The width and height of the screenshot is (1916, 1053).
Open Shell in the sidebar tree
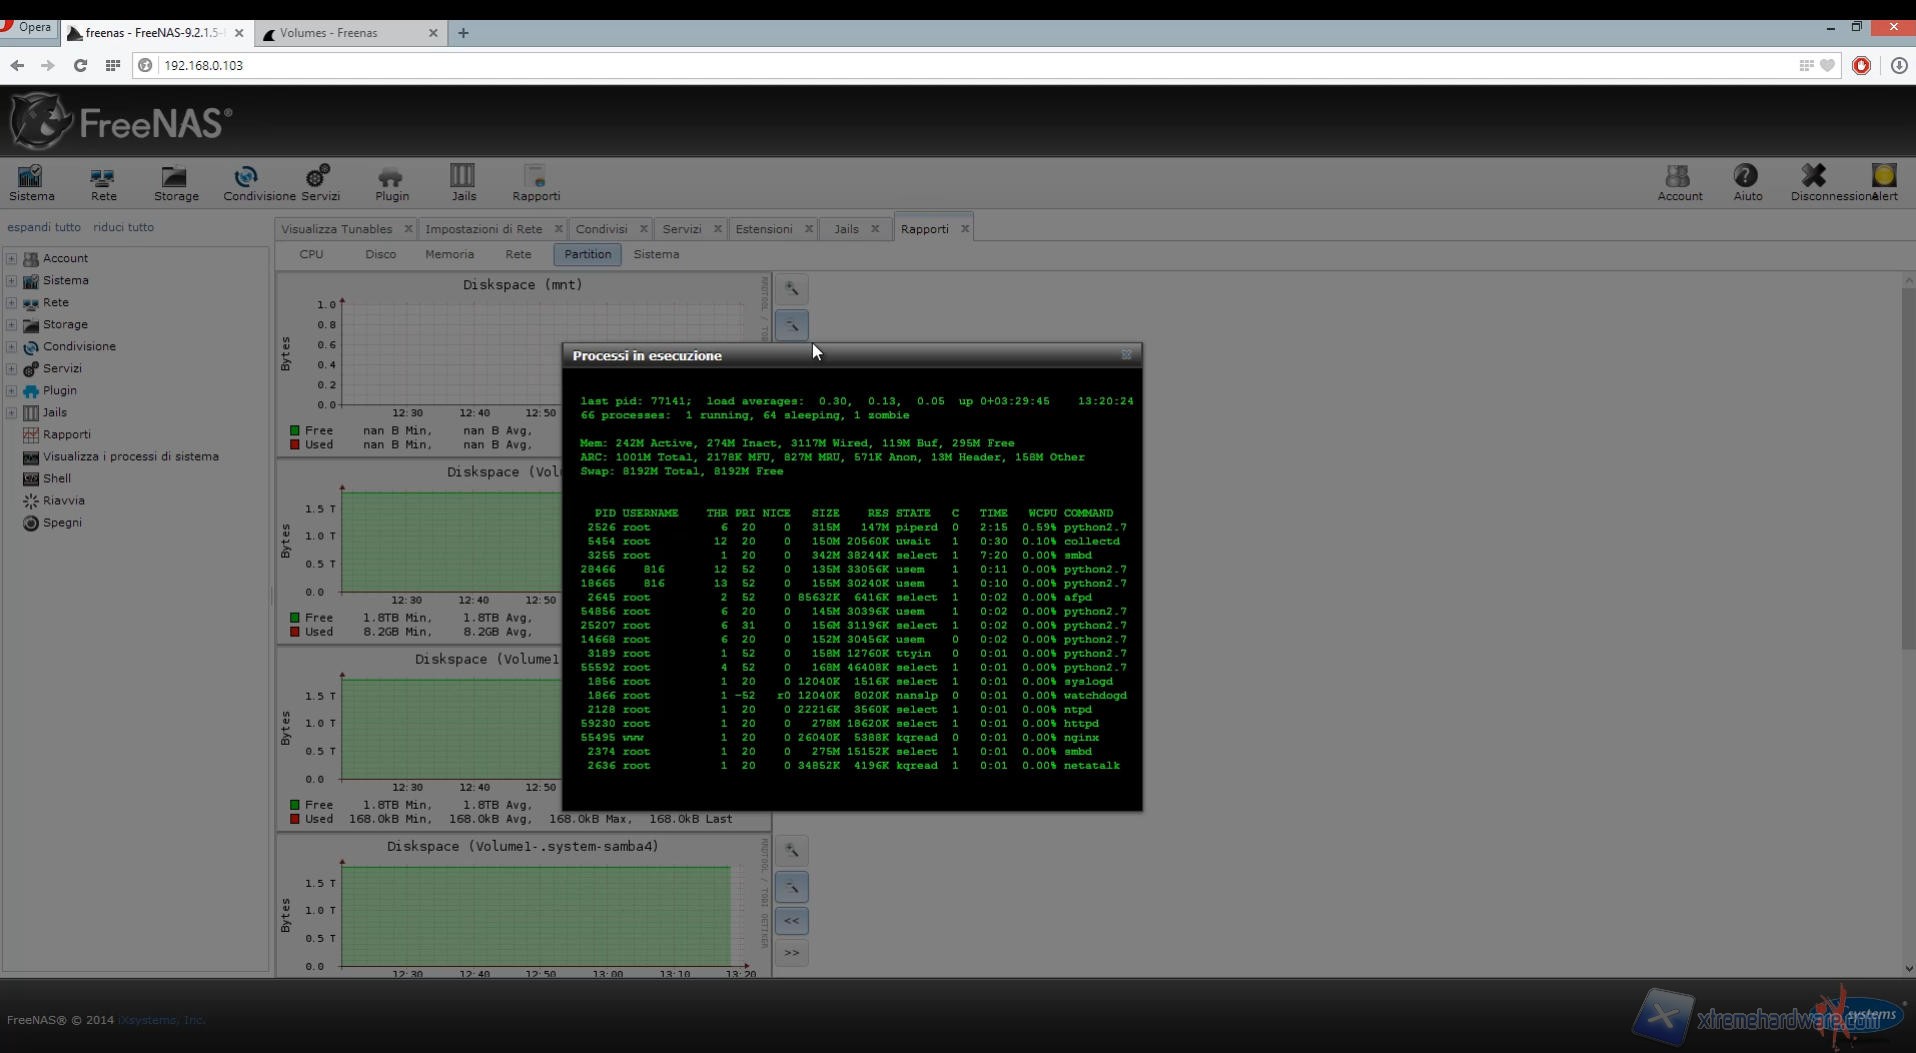[56, 478]
